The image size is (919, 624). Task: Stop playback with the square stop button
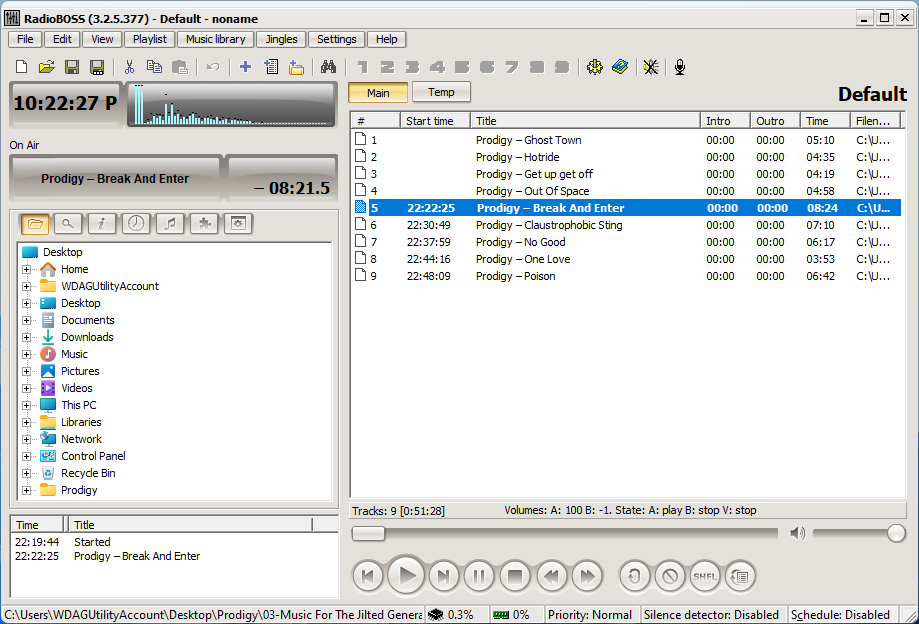coord(515,577)
